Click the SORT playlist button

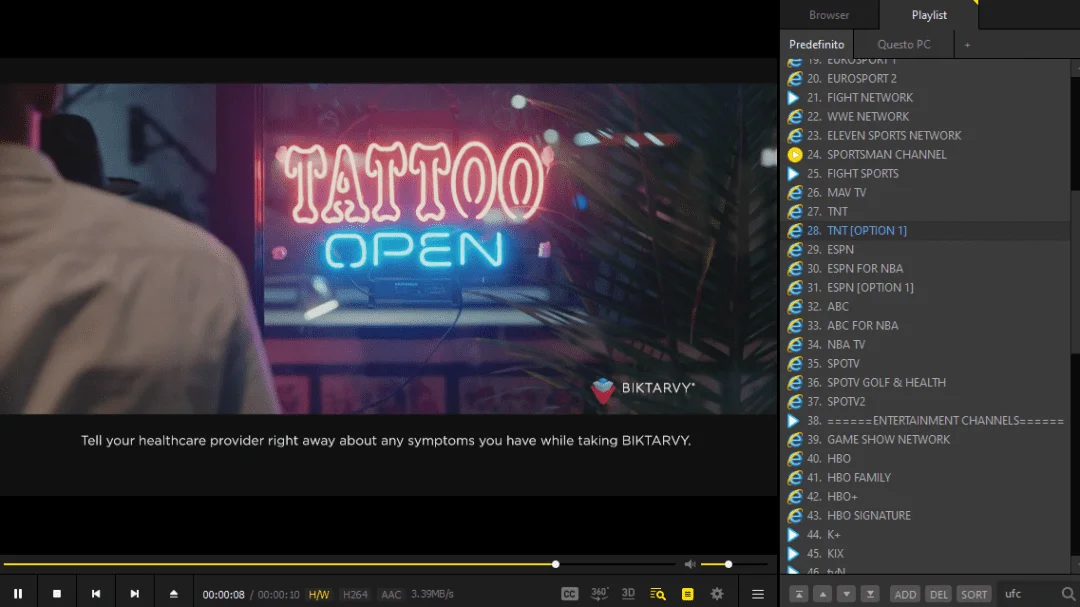point(974,594)
